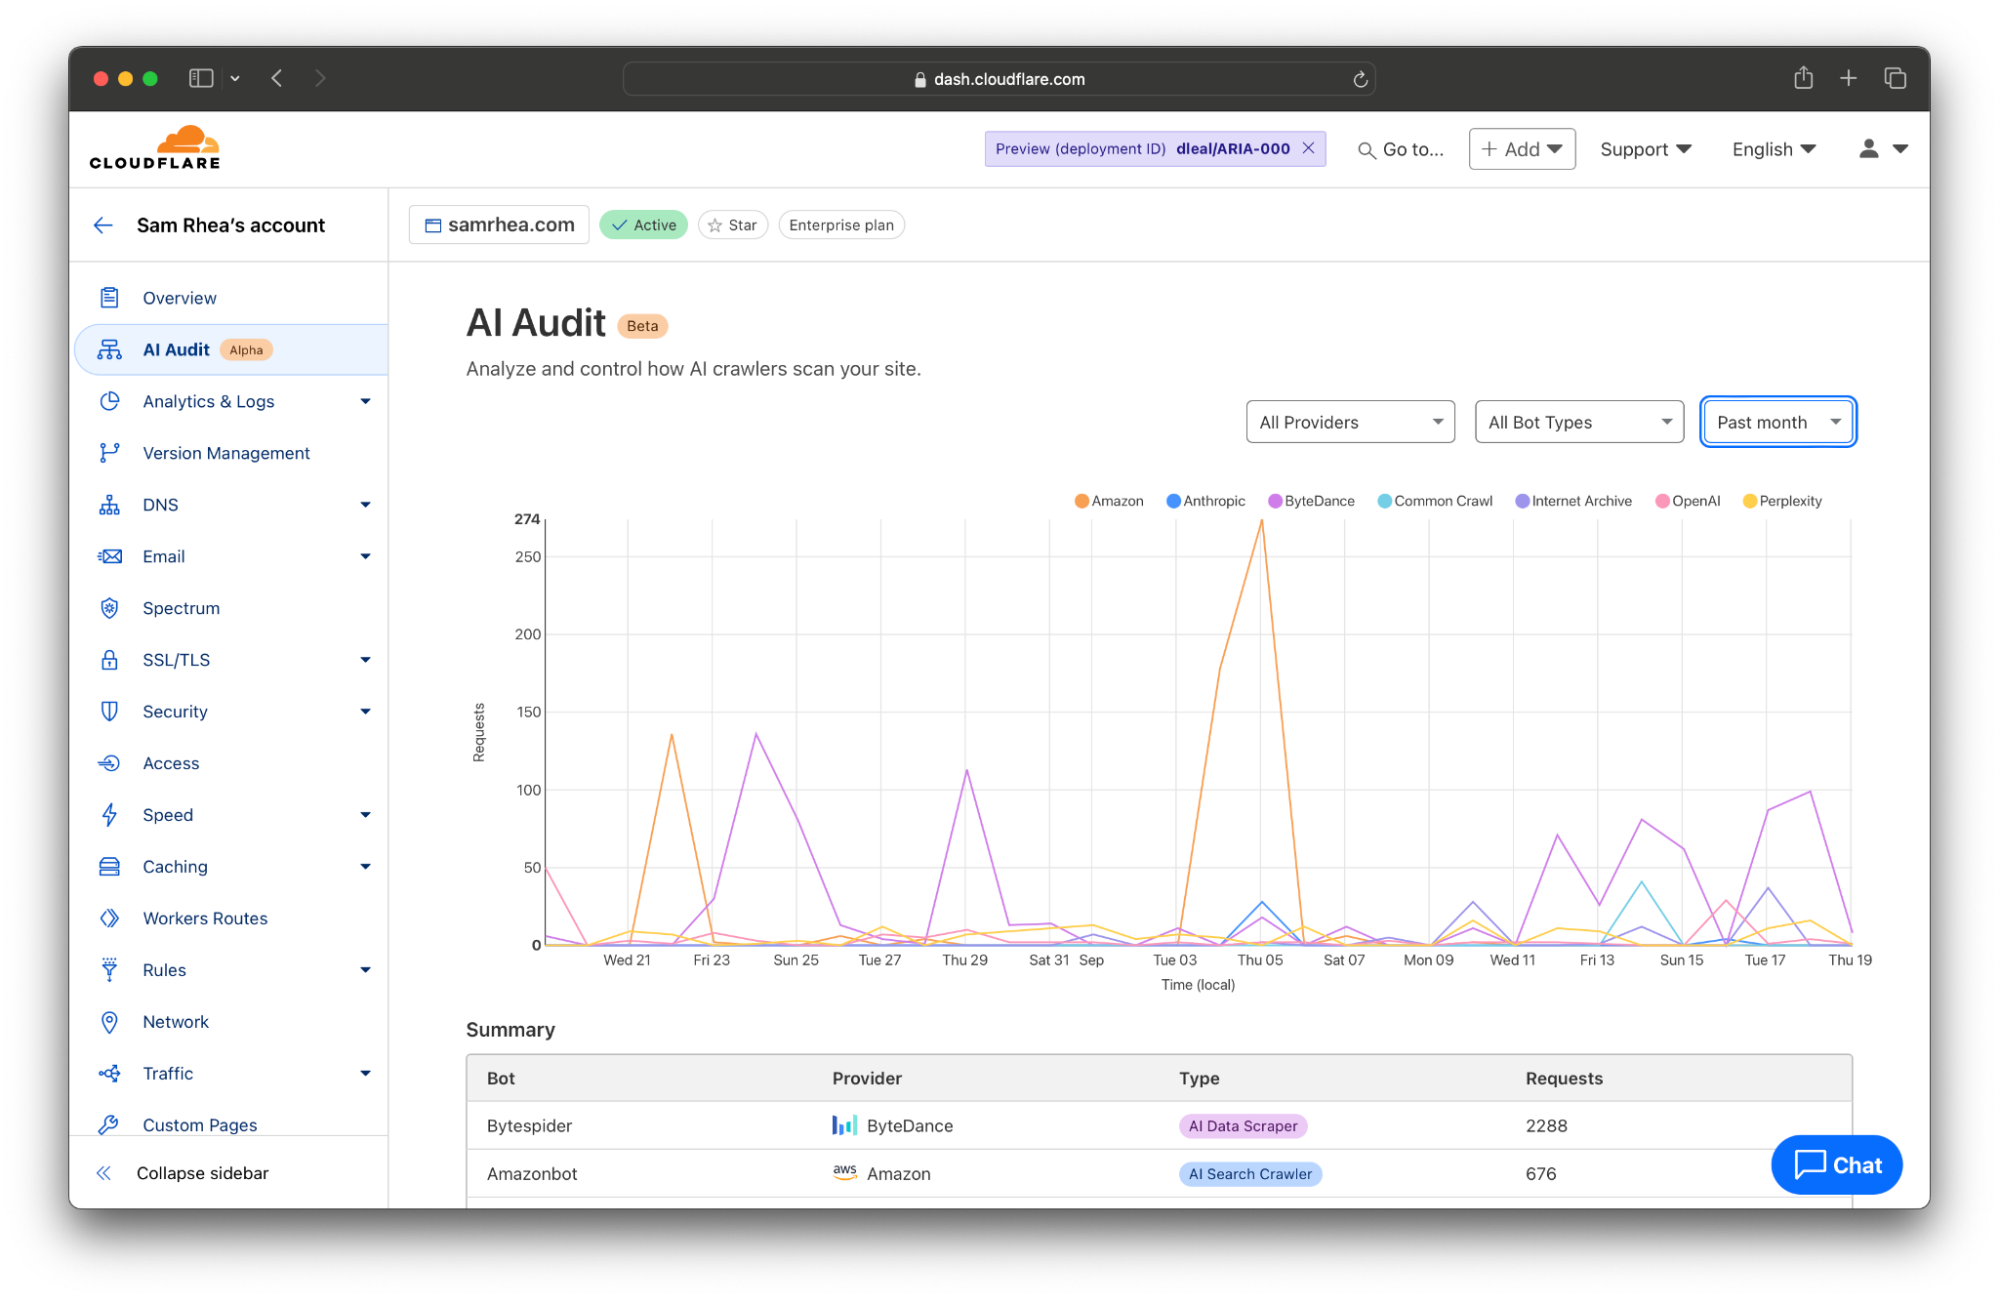Select the Past month time range
The width and height of the screenshot is (1999, 1301).
pos(1779,421)
